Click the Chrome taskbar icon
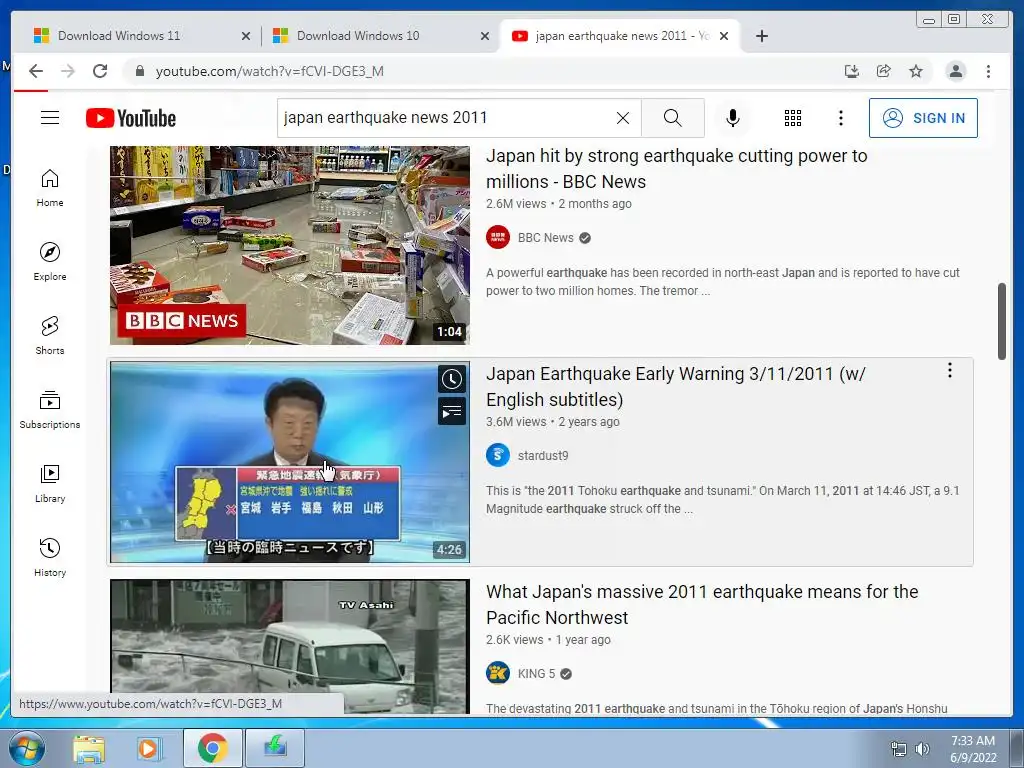 point(212,748)
